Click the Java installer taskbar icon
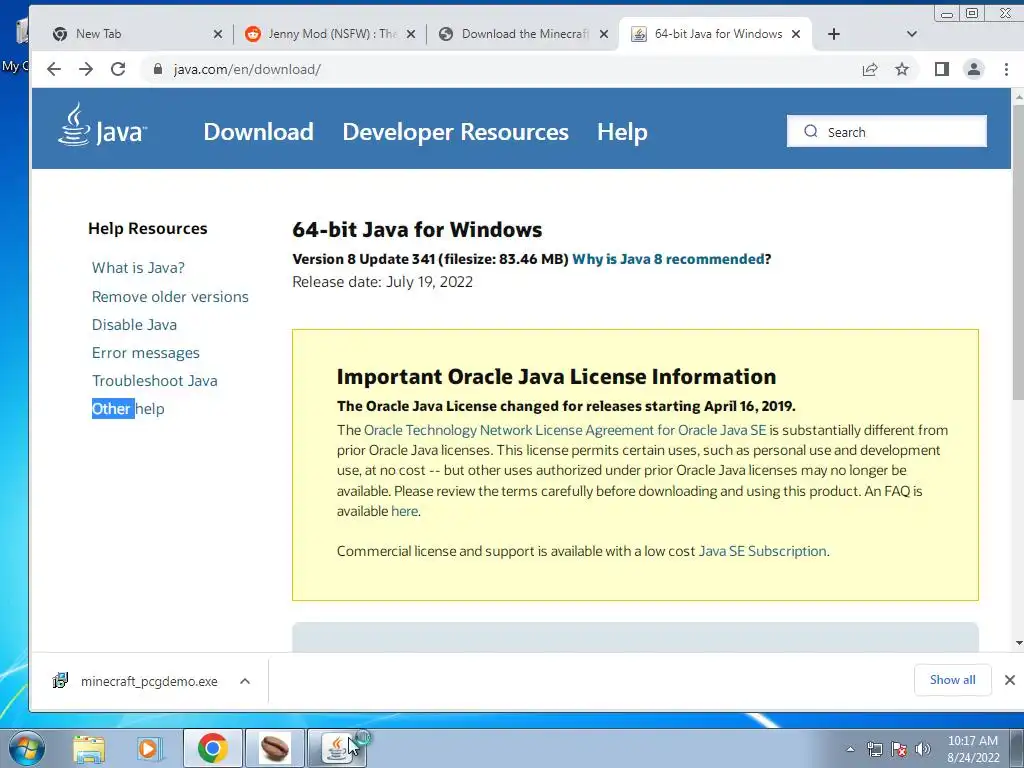1024x768 pixels. click(x=336, y=748)
